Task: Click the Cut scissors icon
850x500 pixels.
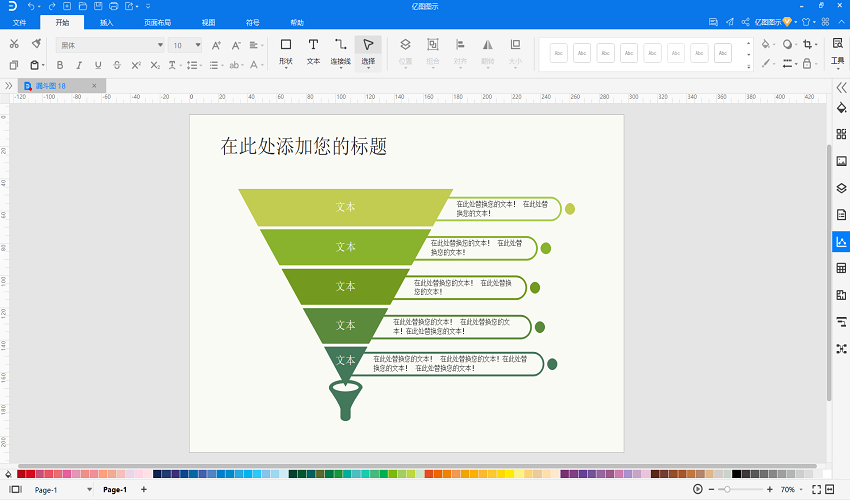Action: point(14,44)
